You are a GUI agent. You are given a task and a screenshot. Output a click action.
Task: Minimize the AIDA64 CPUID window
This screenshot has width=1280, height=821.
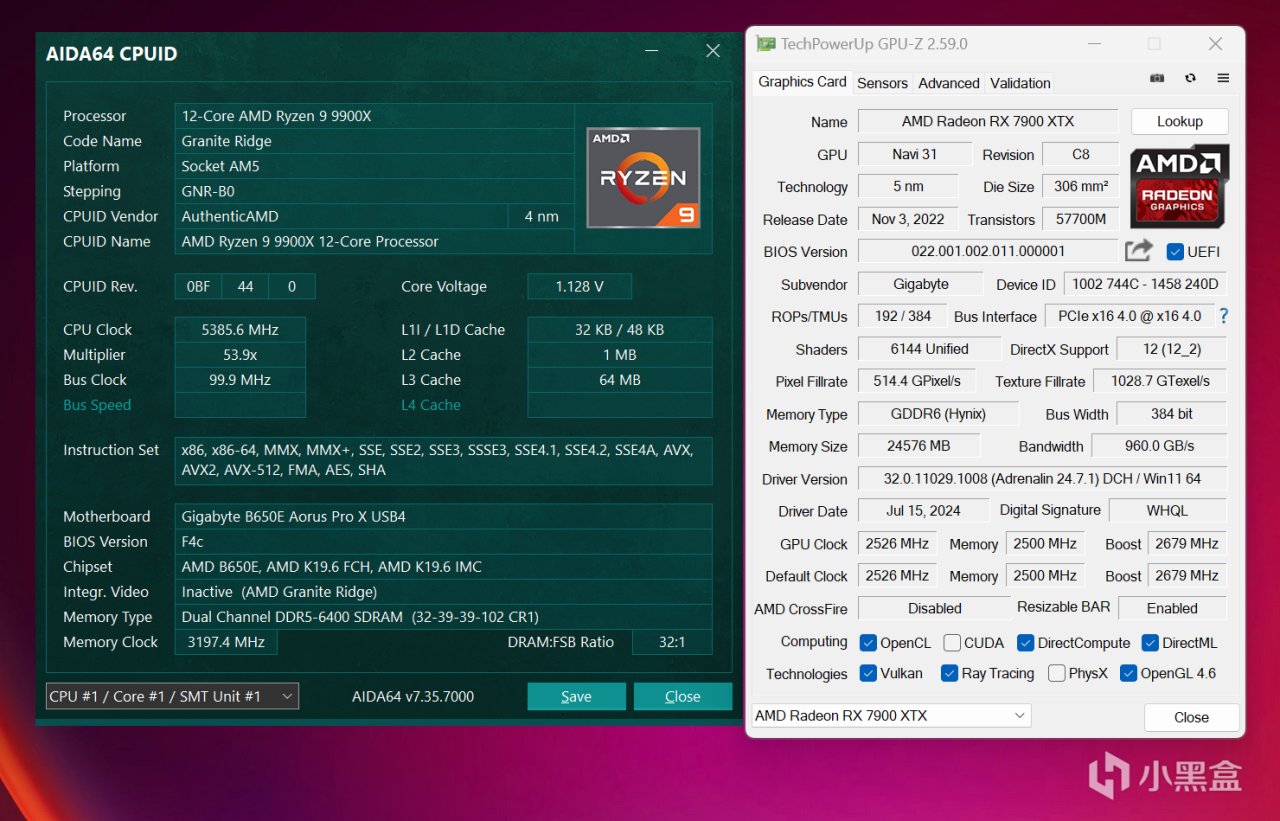[x=651, y=51]
